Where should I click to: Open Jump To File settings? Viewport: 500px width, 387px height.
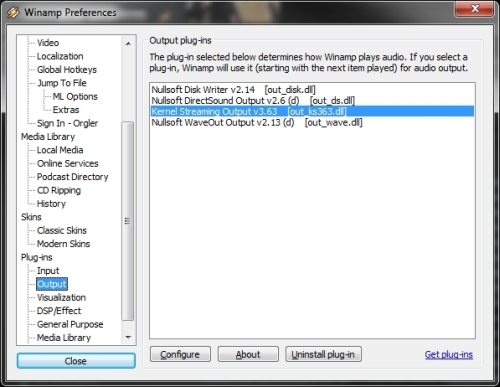click(x=62, y=83)
